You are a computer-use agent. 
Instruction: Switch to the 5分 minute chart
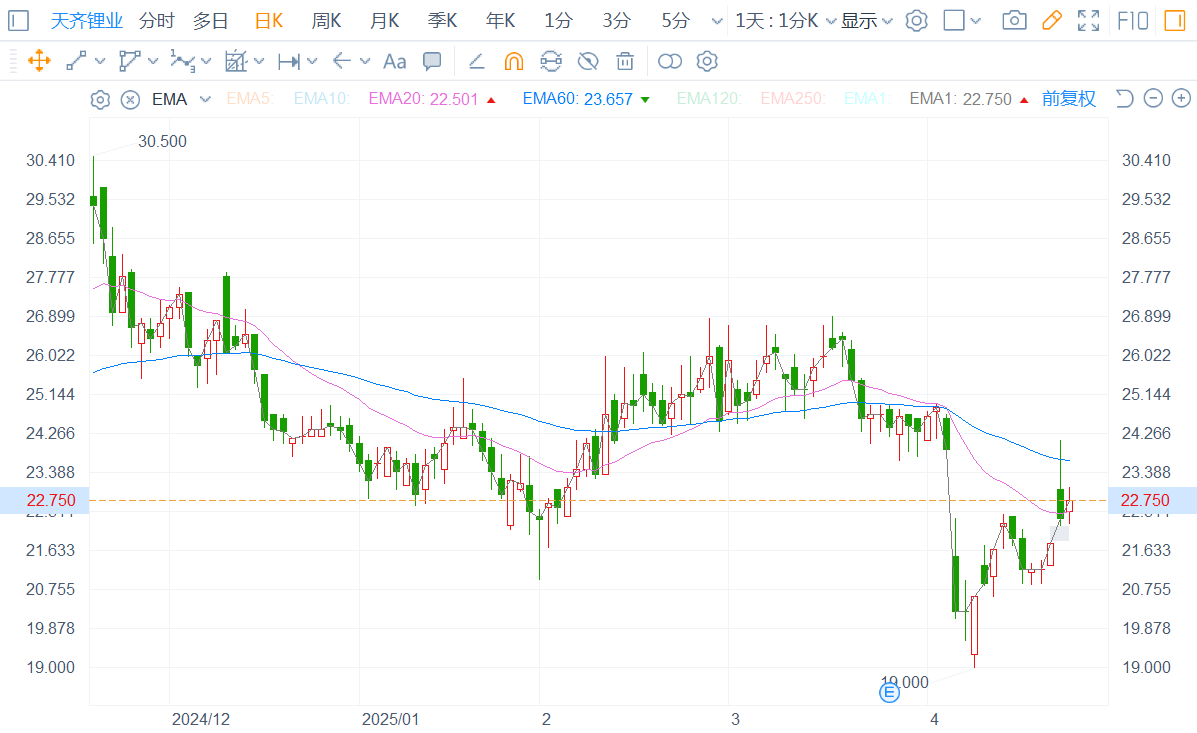[x=675, y=21]
